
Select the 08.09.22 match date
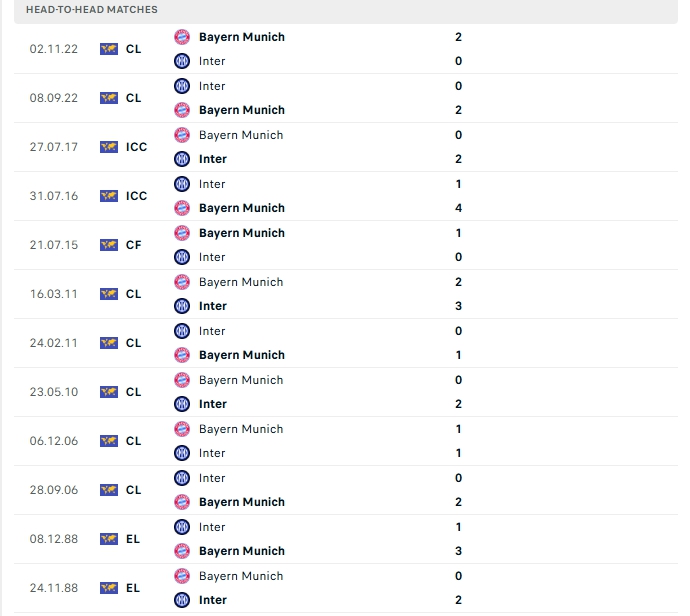tap(54, 98)
